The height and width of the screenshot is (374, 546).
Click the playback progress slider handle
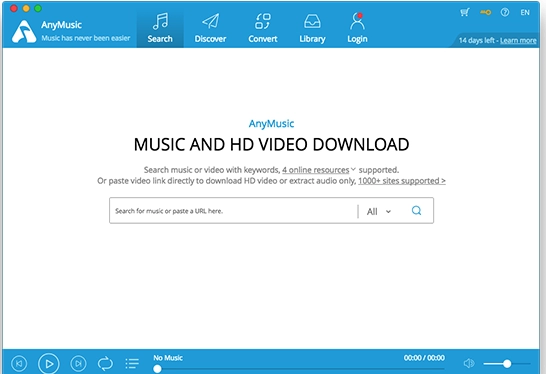157,369
